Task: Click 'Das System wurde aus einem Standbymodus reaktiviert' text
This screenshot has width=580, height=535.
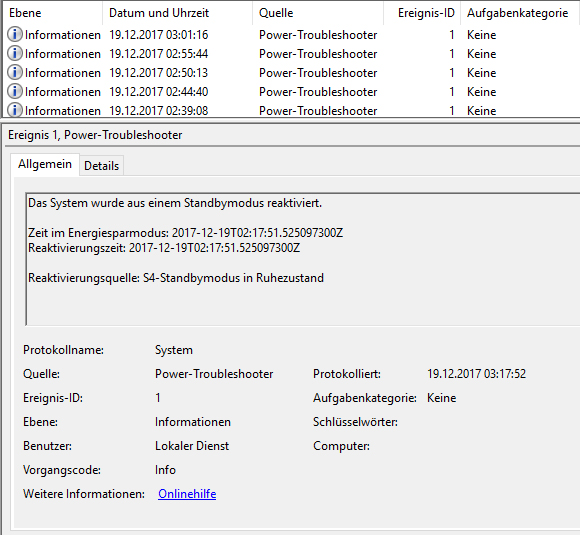Action: point(175,203)
